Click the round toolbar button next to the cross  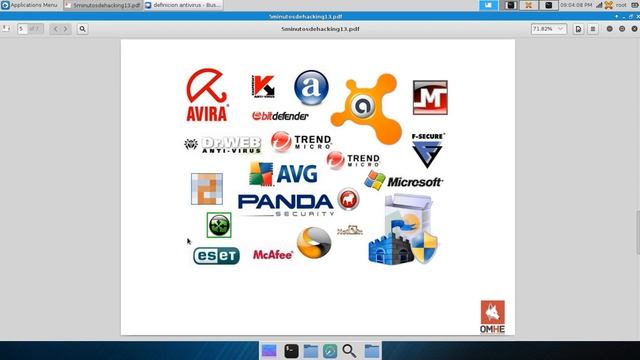622,29
